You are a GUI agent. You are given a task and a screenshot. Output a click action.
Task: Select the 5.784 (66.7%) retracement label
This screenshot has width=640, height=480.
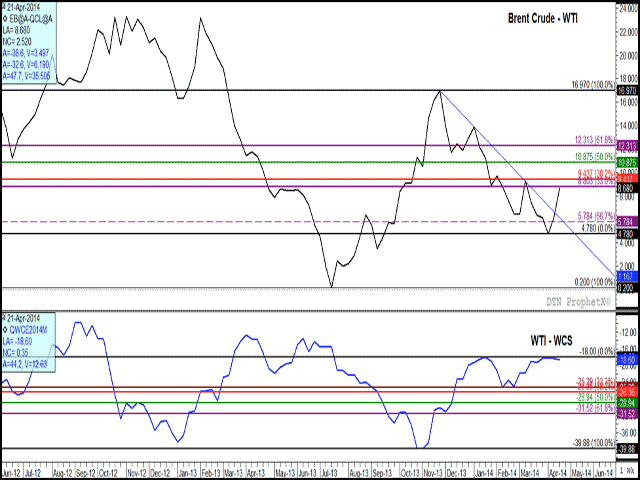tap(596, 215)
